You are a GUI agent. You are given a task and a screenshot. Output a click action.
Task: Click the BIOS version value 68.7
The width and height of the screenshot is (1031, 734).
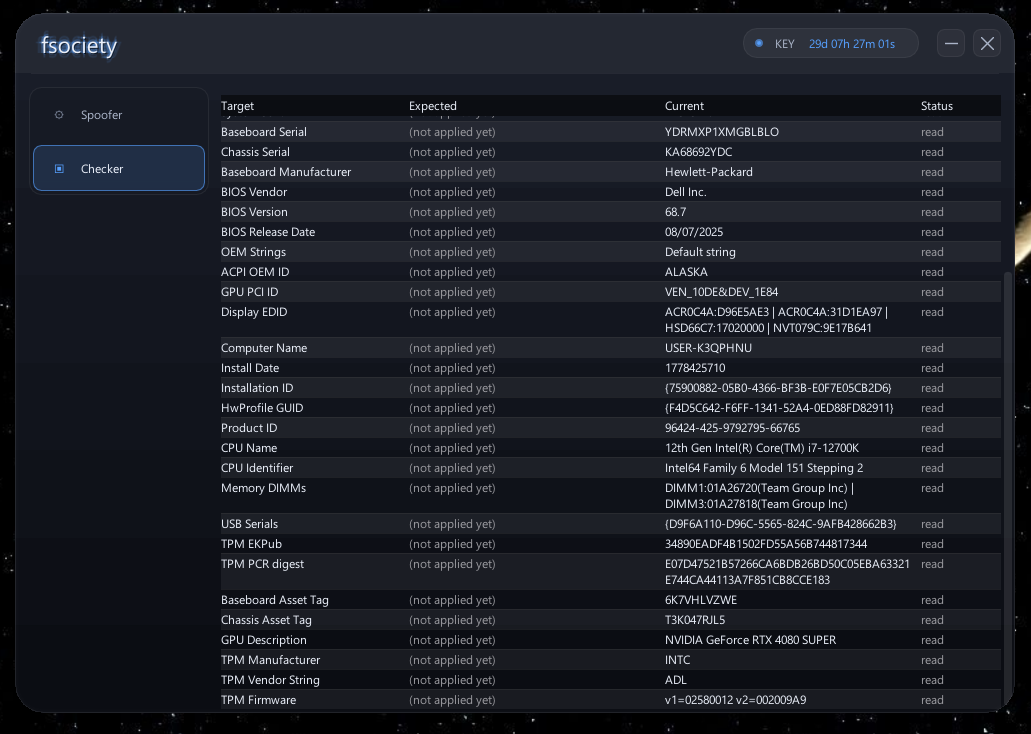pos(675,212)
